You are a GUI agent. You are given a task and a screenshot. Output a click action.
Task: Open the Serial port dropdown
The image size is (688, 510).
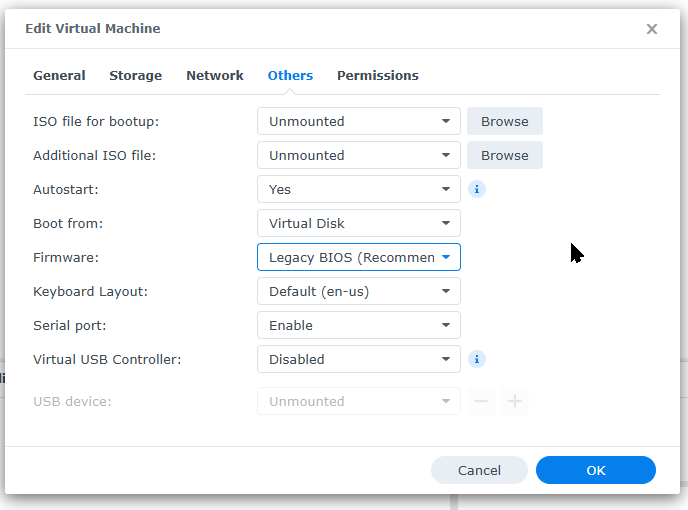(x=358, y=325)
